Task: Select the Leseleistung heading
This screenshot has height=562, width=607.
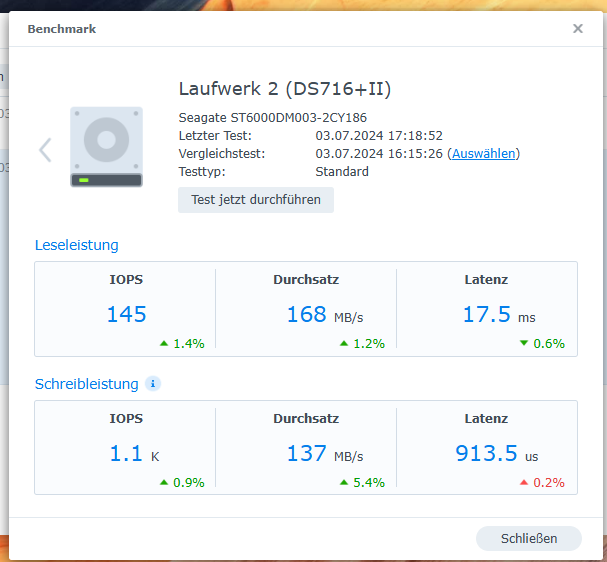Action: (77, 245)
